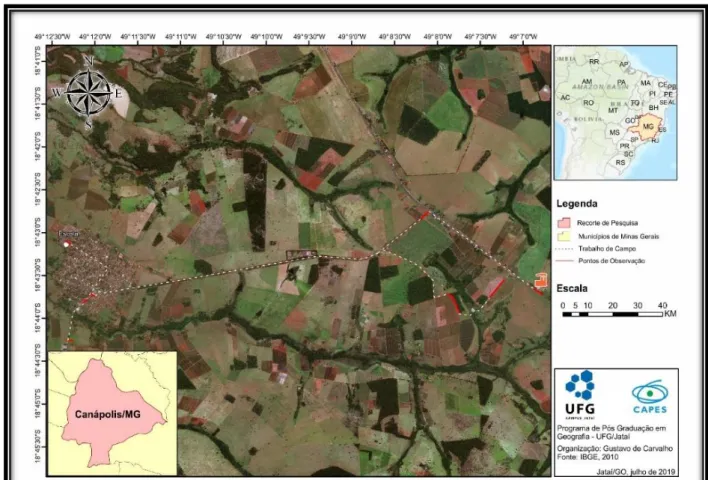708x480 pixels.
Task: Click the longitude label 49°10'0"W
Action: click(267, 37)
